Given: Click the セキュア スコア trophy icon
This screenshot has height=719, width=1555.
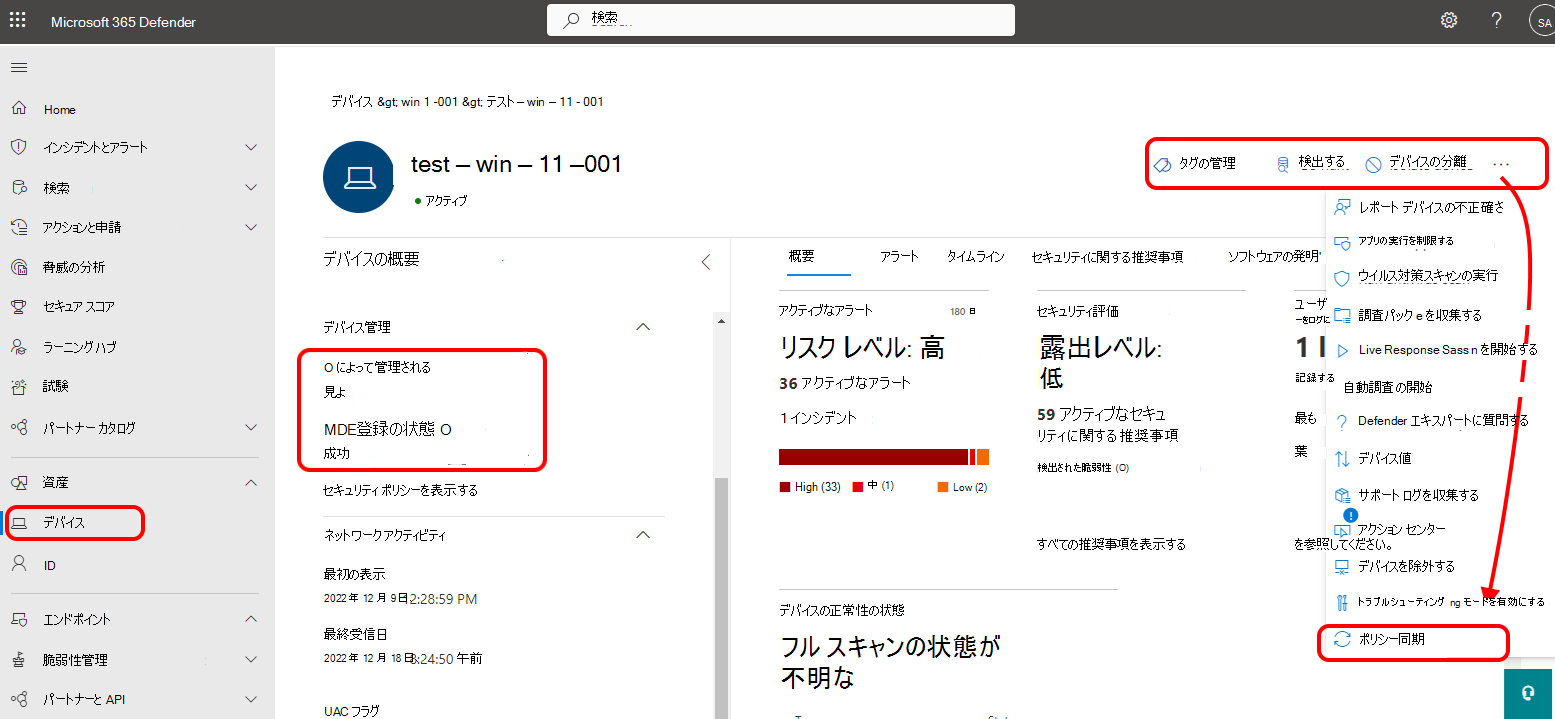Looking at the screenshot, I should coord(19,307).
